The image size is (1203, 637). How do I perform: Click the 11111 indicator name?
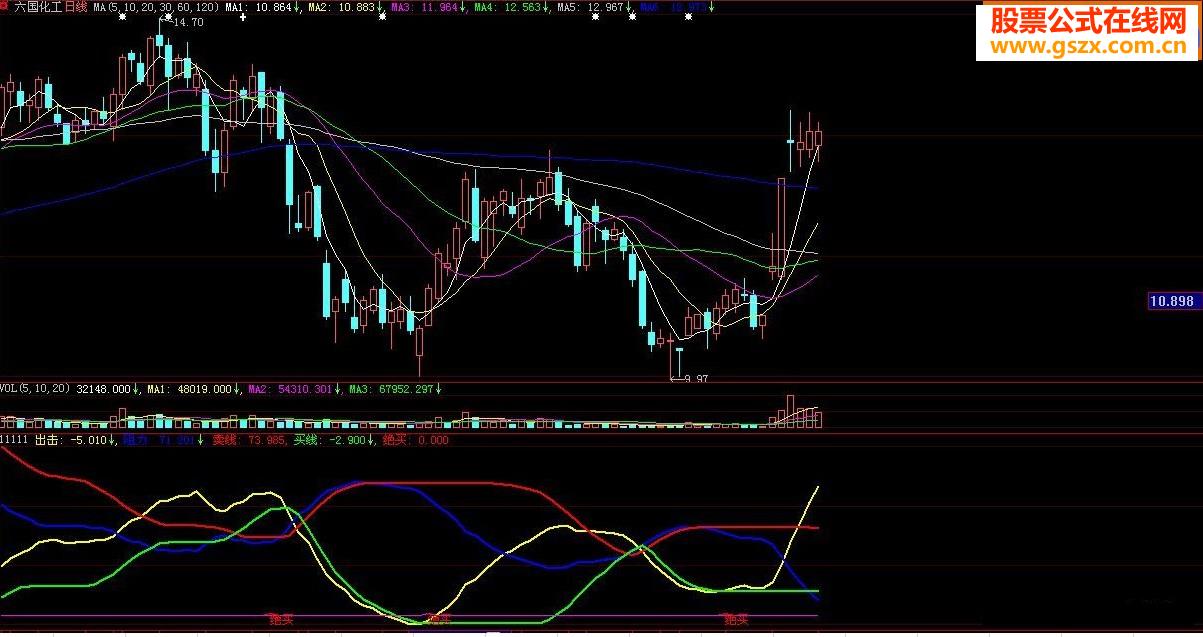15,440
